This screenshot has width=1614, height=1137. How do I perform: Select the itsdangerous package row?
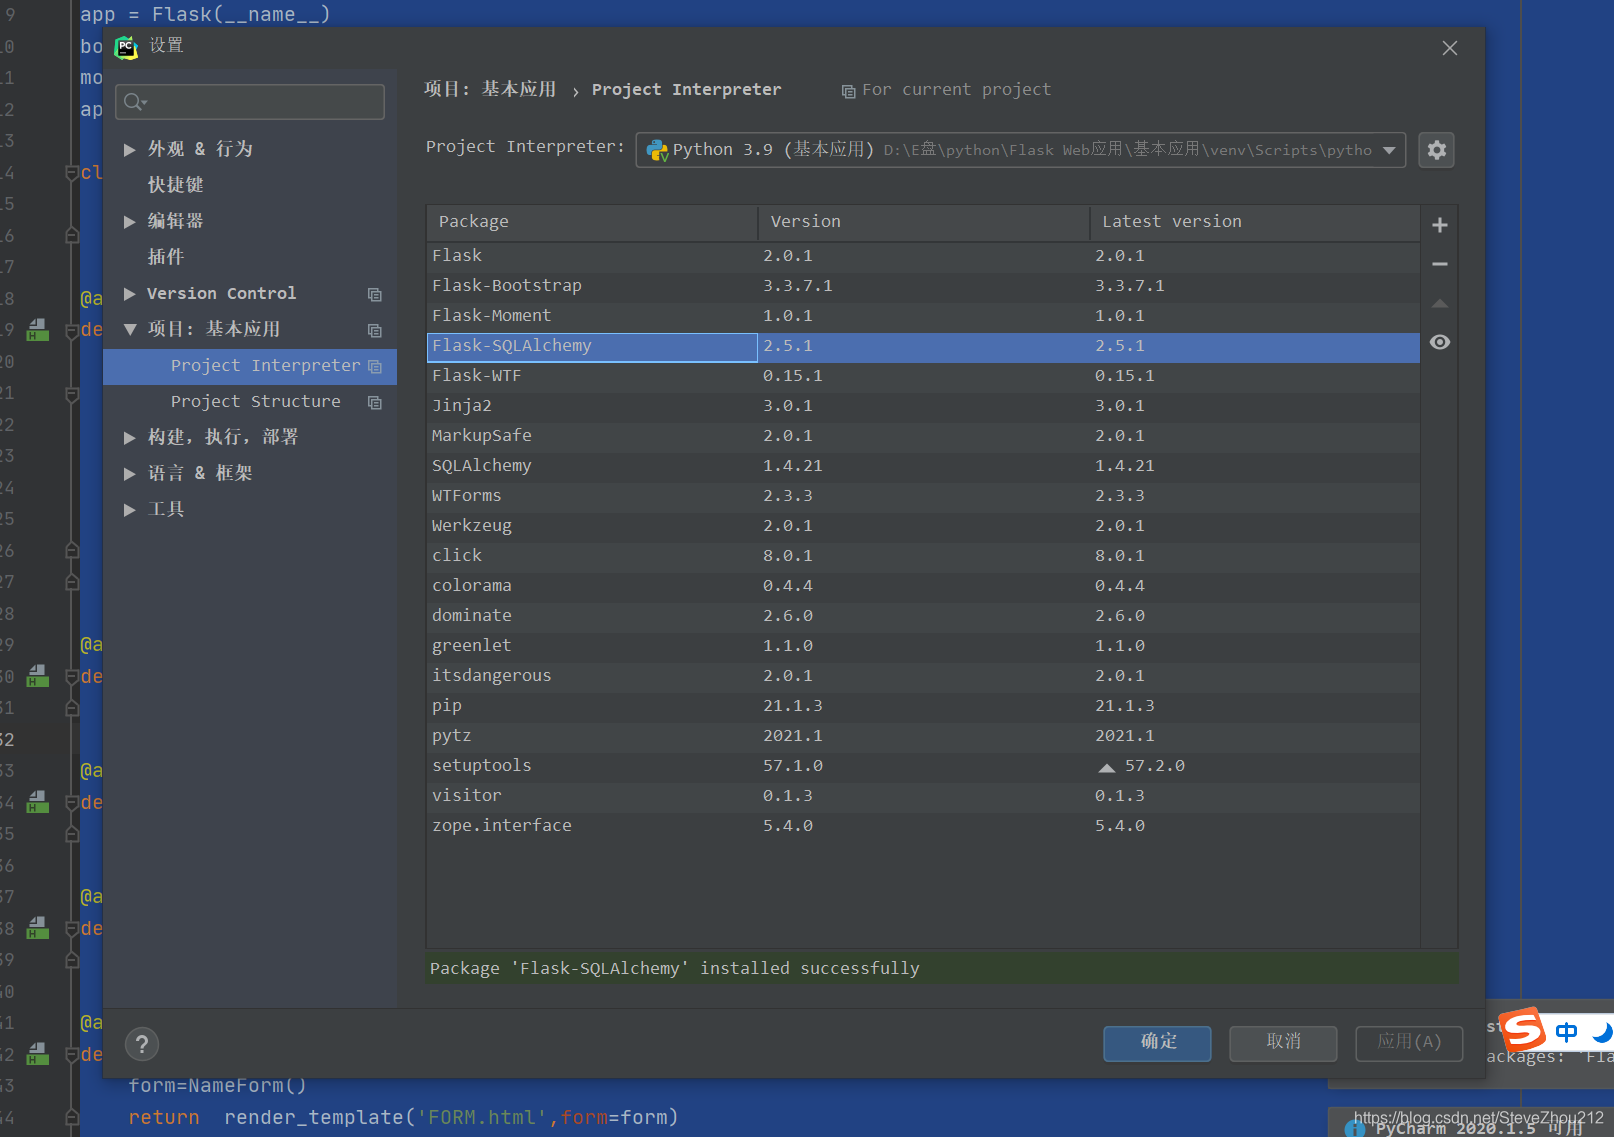coord(923,676)
